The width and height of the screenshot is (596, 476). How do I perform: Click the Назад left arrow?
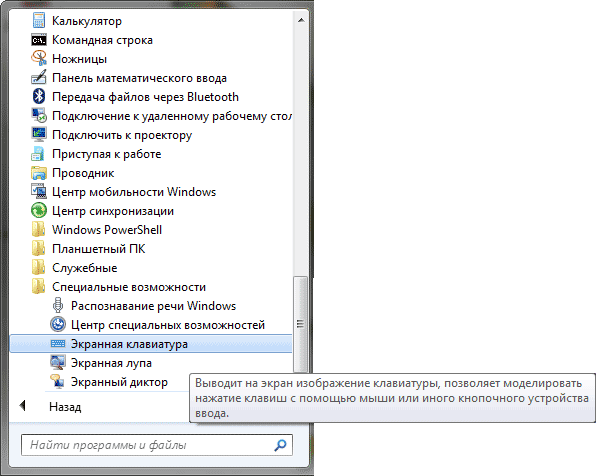pyautogui.click(x=22, y=406)
